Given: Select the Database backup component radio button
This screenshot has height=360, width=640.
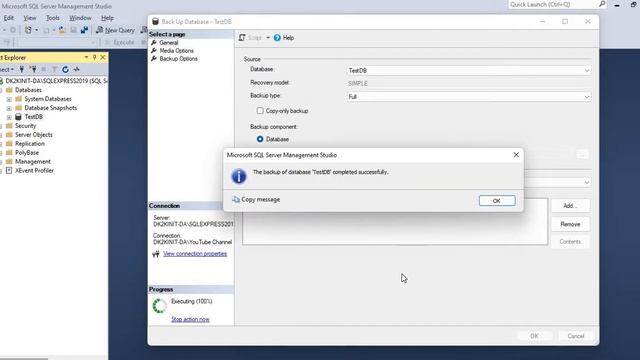Looking at the screenshot, I should click(x=260, y=139).
